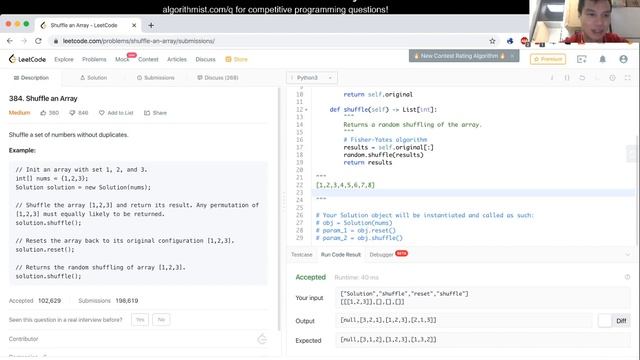
Task: Open Problems in navigation
Action: [x=94, y=59]
